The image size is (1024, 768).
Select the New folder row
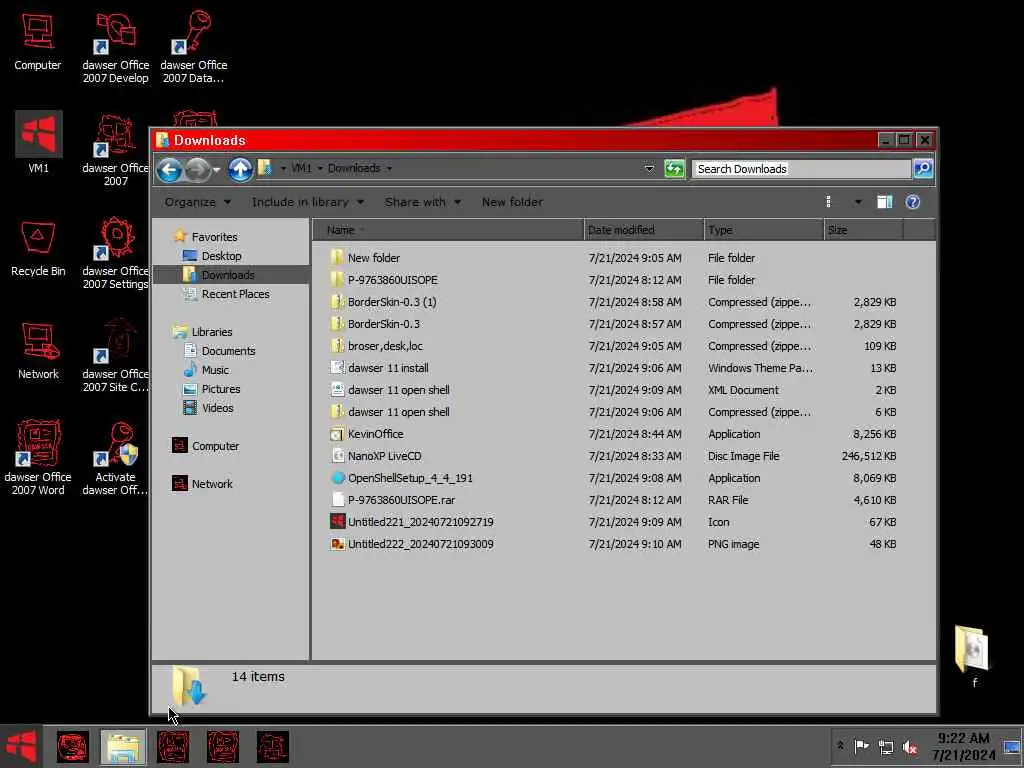pos(614,258)
